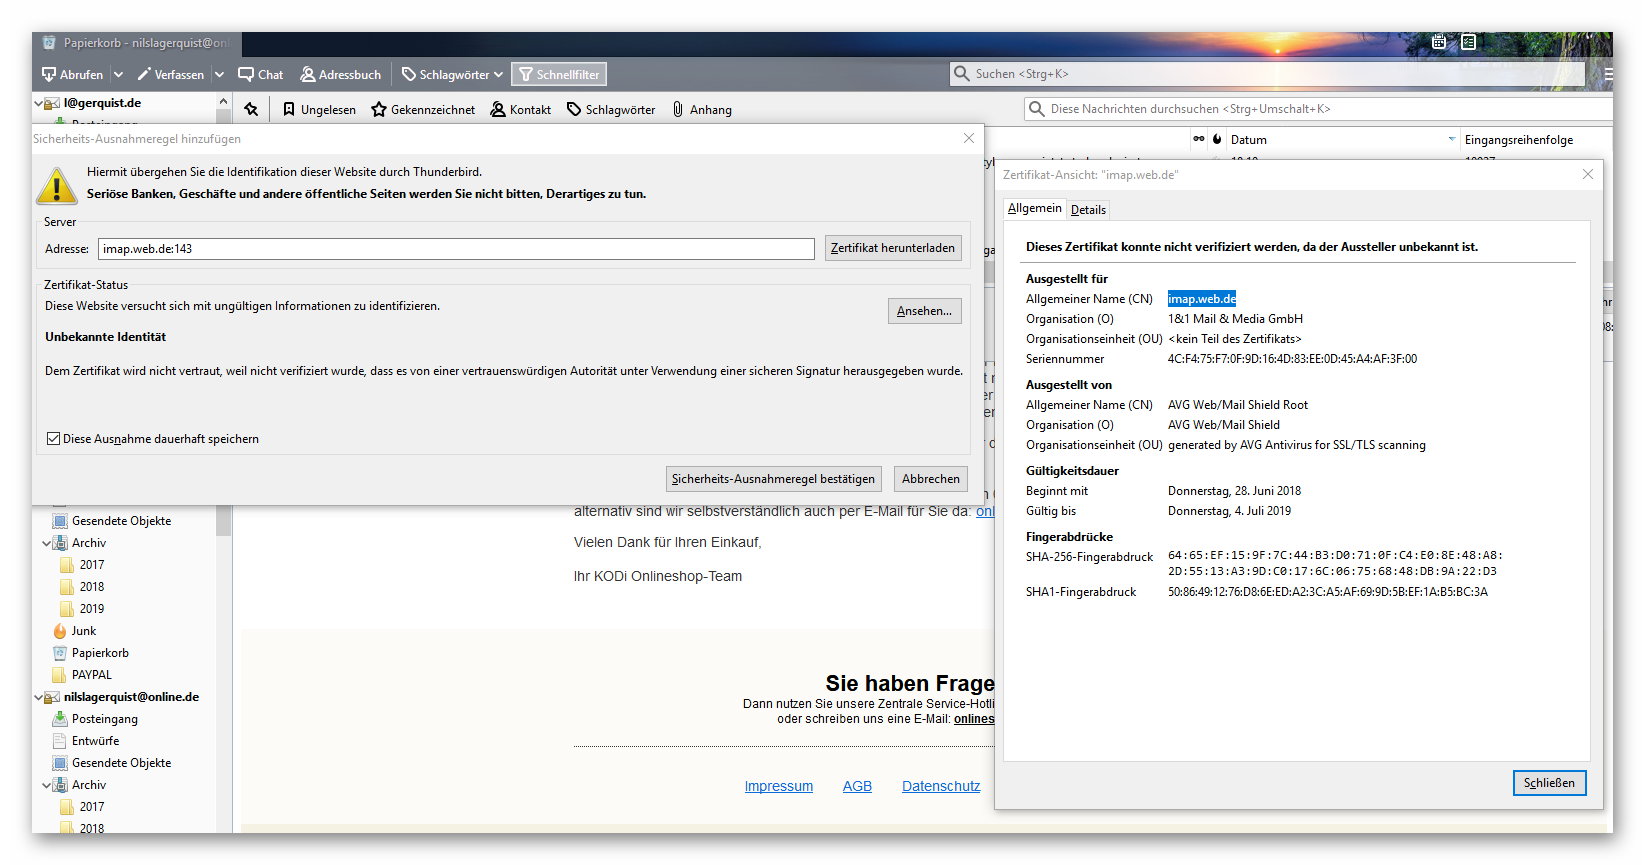Toggle the Schnellfilter toolbar button

click(x=559, y=74)
